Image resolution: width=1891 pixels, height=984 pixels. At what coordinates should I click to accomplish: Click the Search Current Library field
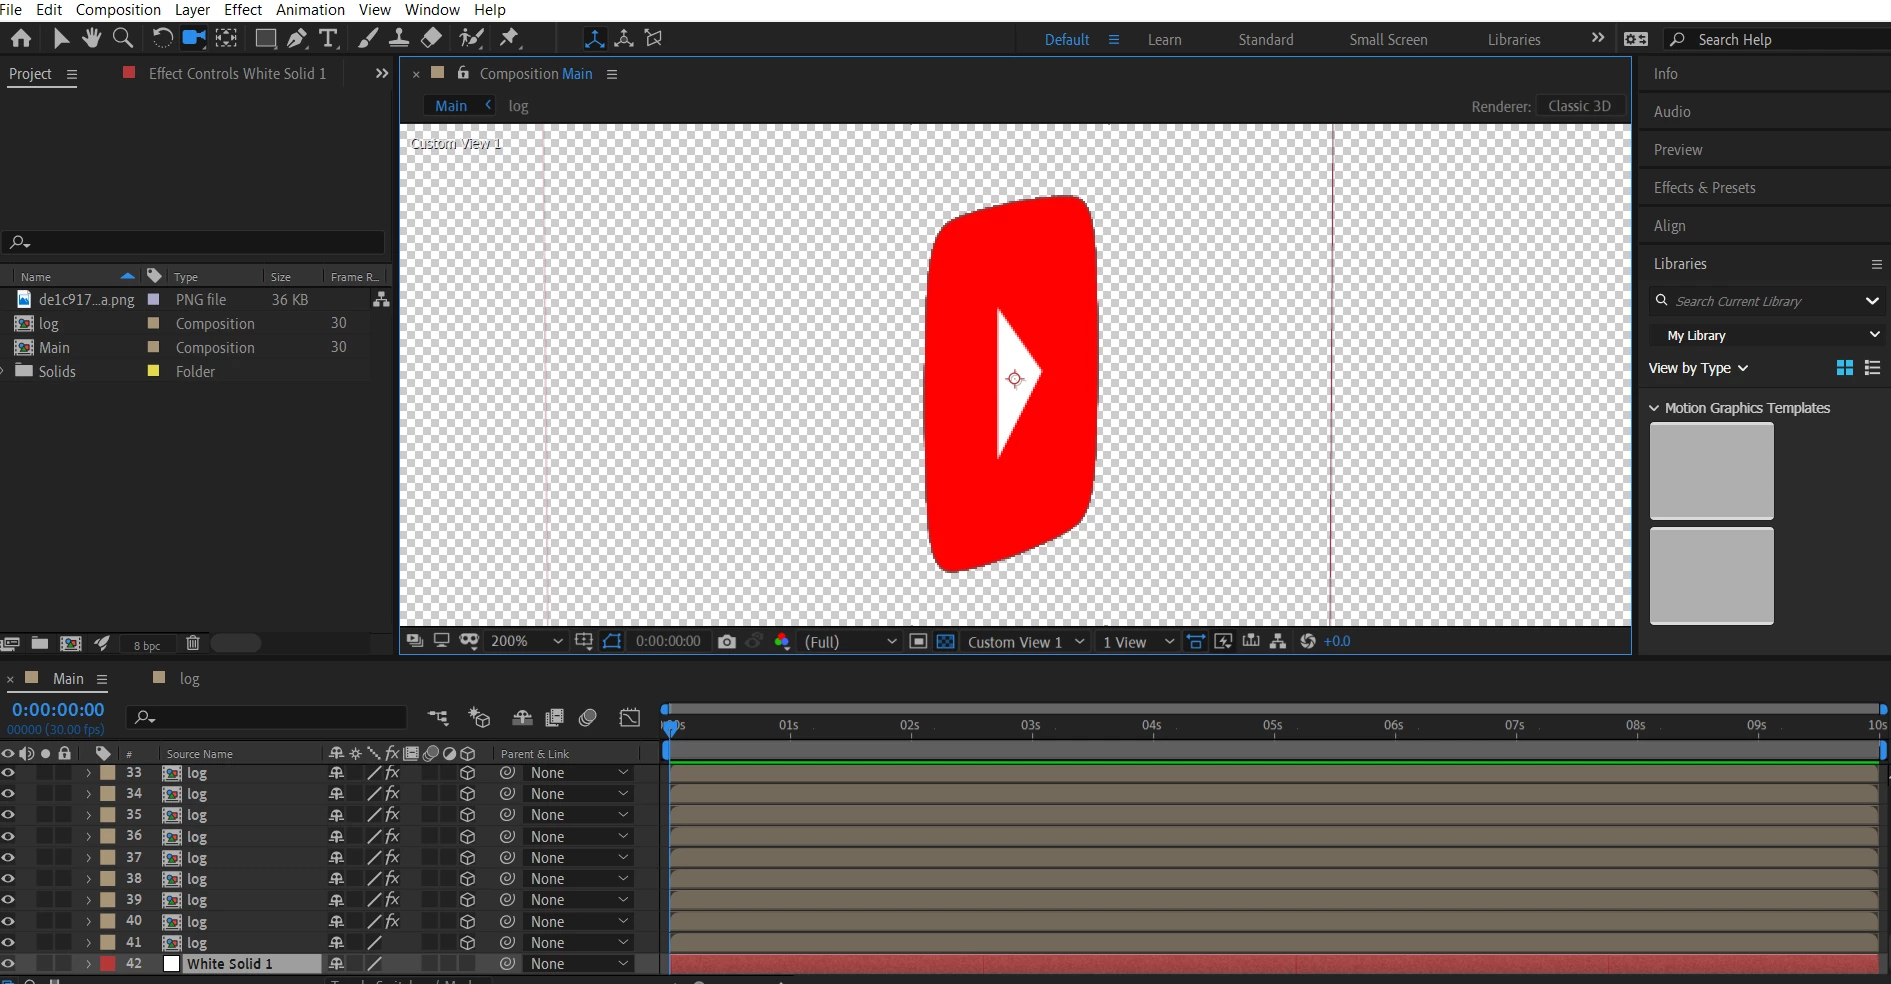[1767, 301]
